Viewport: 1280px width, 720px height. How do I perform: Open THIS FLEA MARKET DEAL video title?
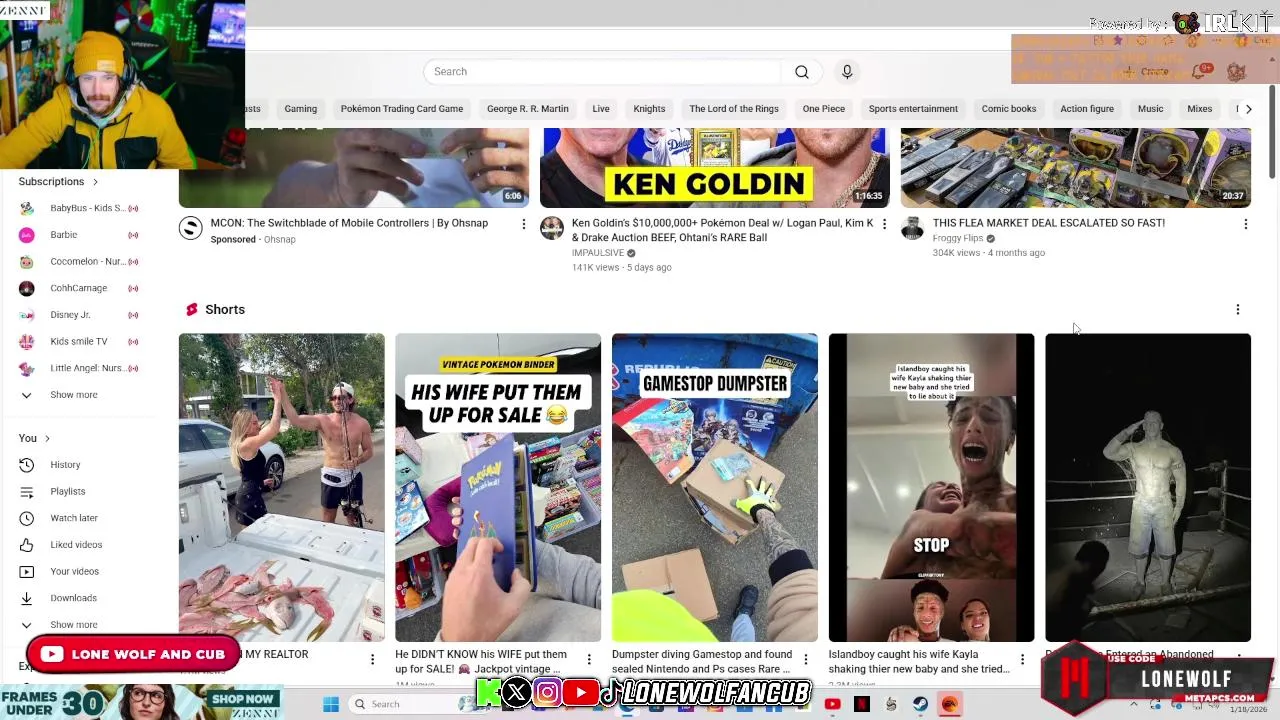[x=1048, y=223]
